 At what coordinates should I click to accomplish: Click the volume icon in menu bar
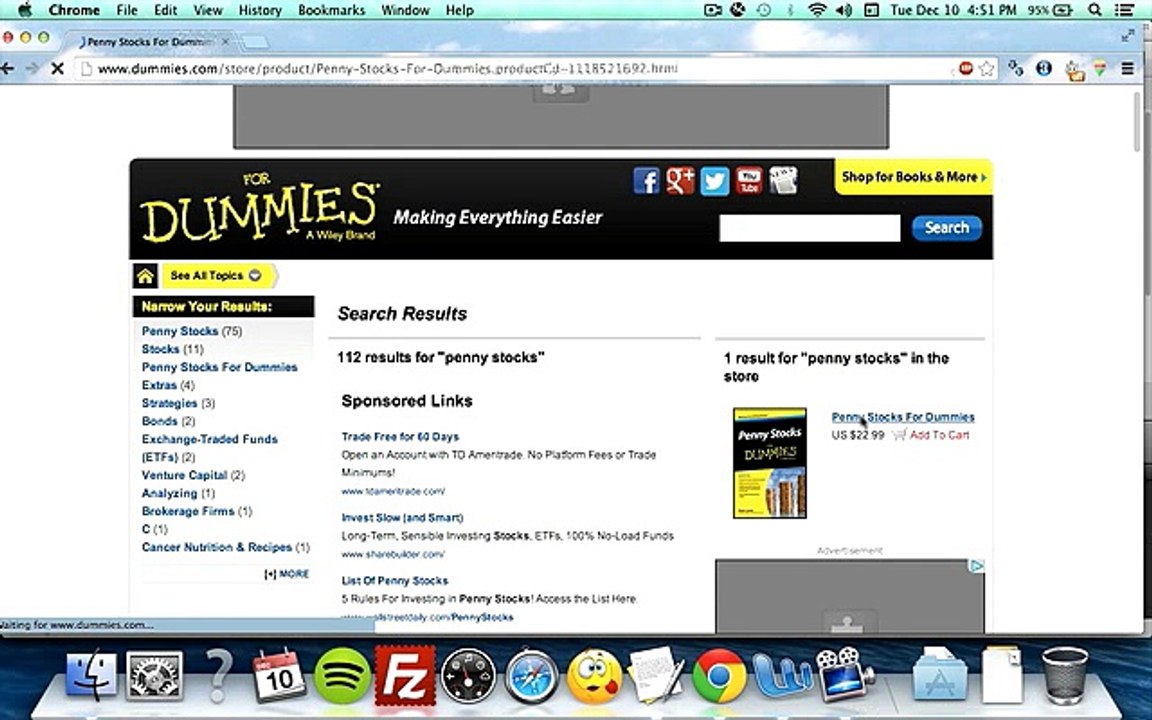[x=843, y=10]
